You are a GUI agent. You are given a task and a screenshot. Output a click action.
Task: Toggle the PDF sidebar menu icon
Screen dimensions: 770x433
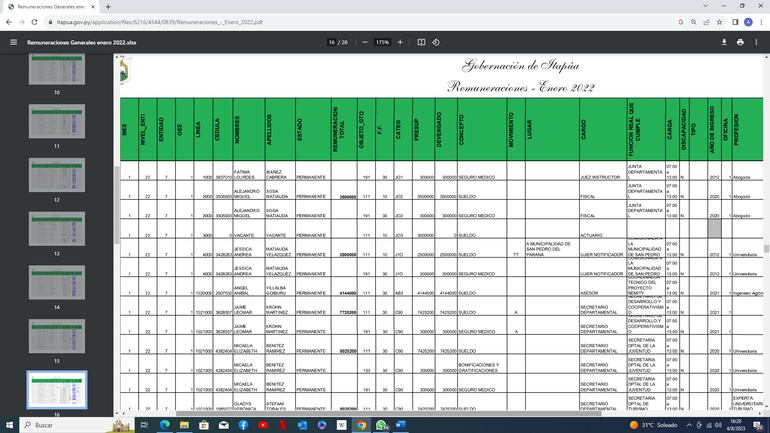point(14,42)
